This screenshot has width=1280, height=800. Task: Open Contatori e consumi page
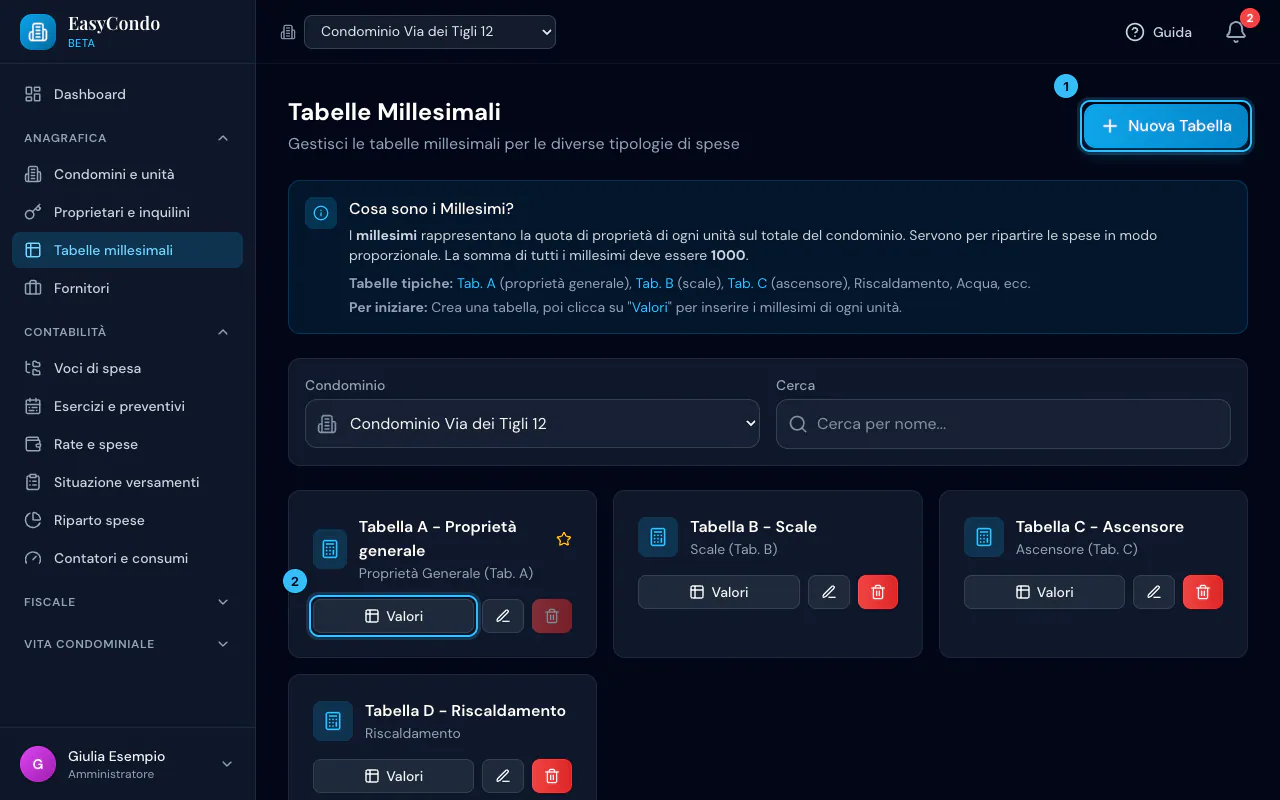127,558
